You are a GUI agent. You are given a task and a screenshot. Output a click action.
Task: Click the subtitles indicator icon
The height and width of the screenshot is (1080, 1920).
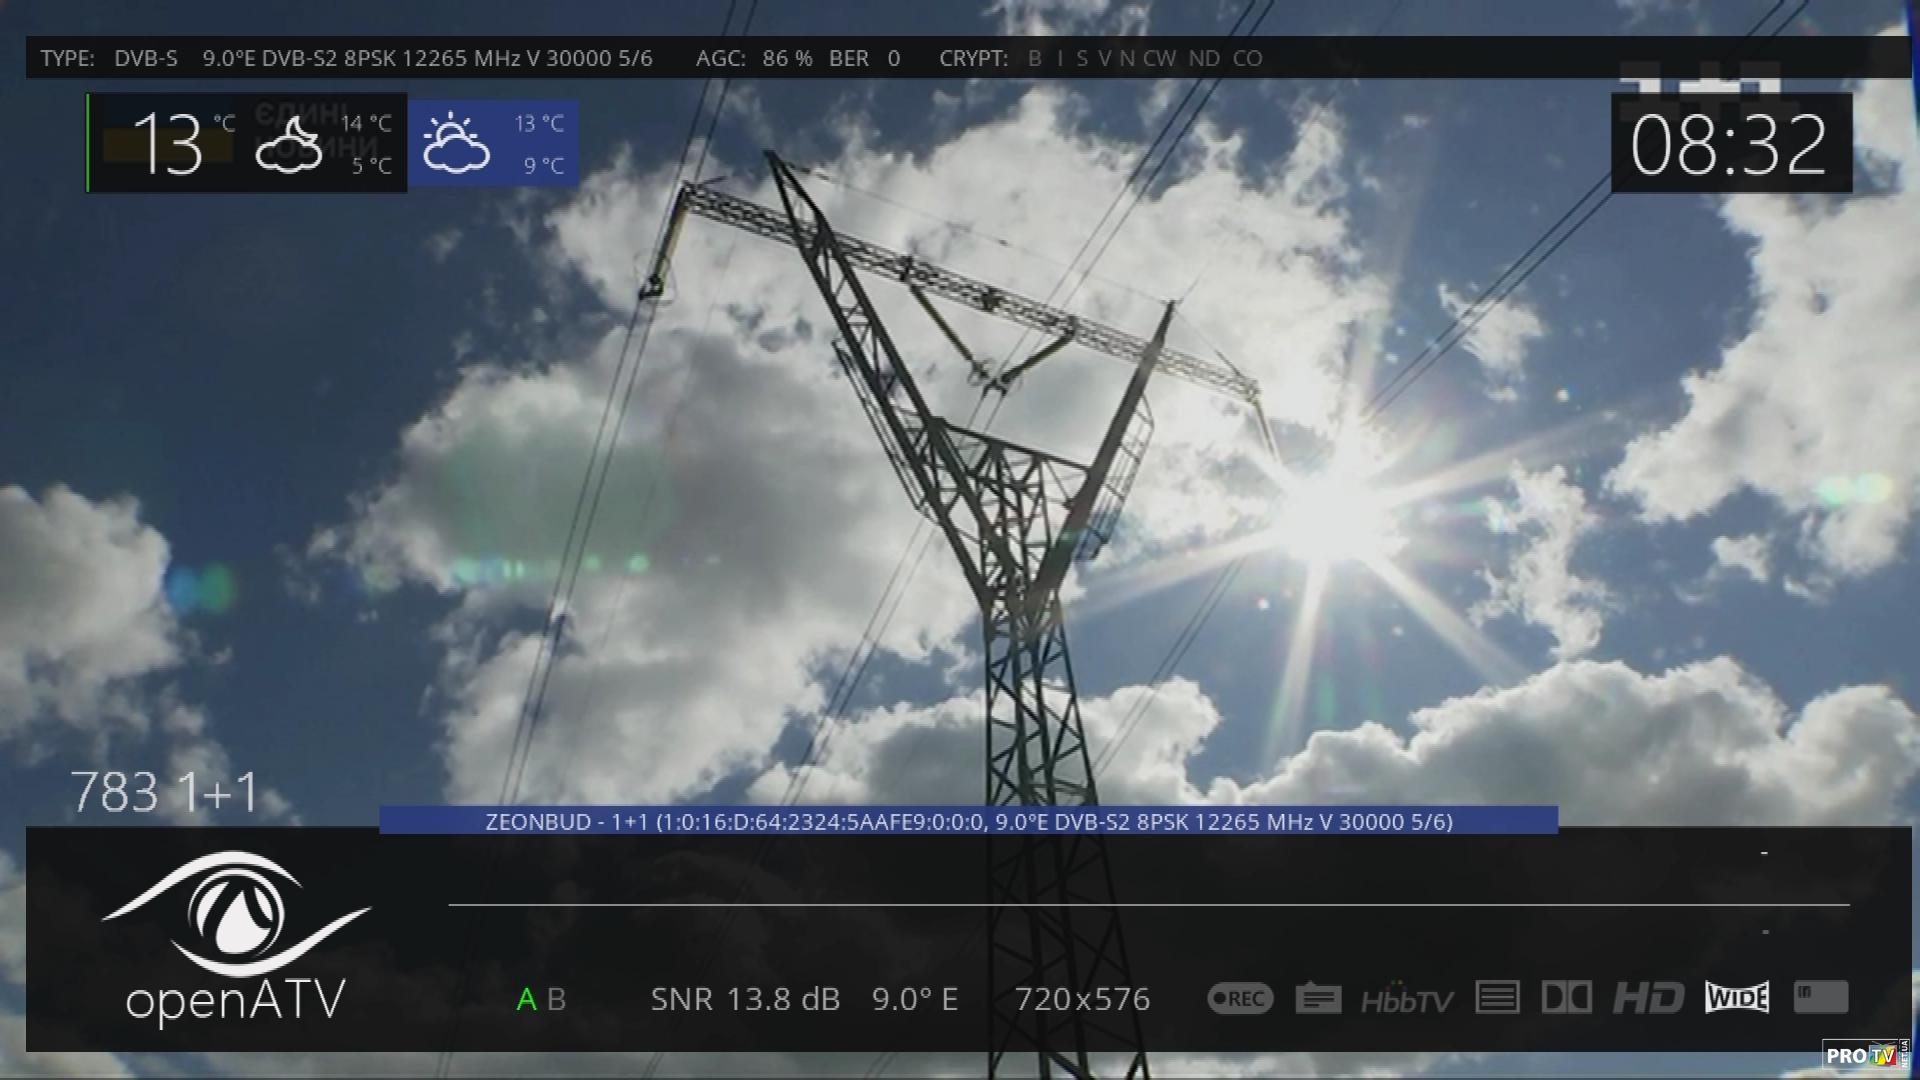point(1318,998)
